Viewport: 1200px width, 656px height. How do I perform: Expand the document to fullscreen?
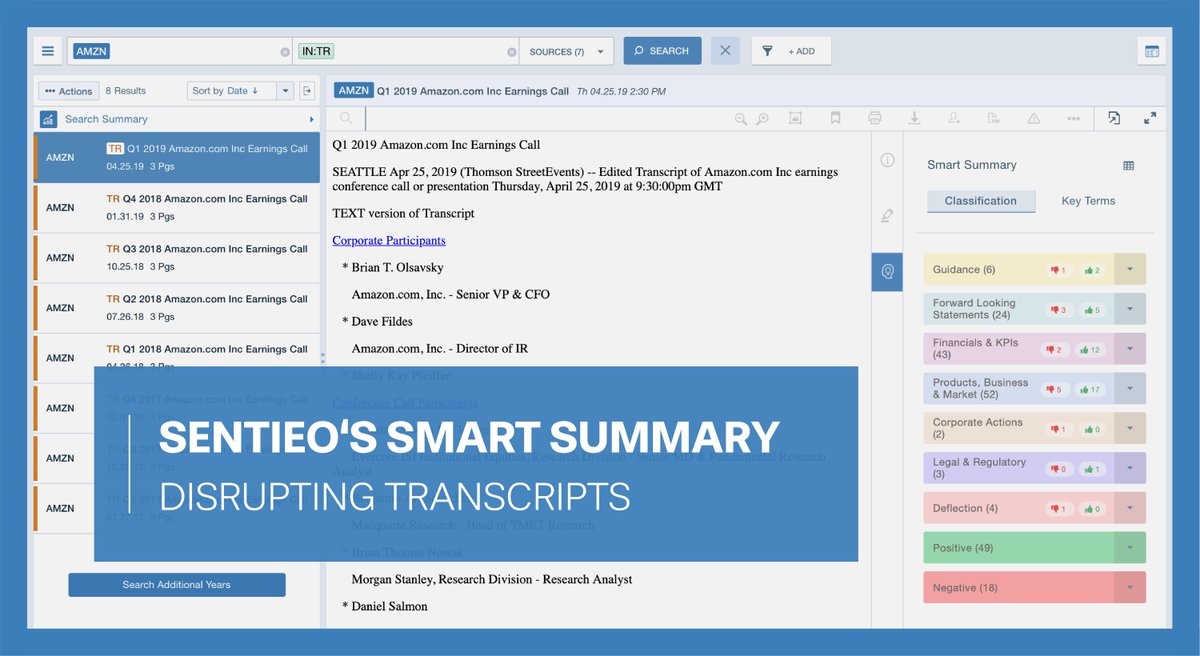(x=1150, y=118)
